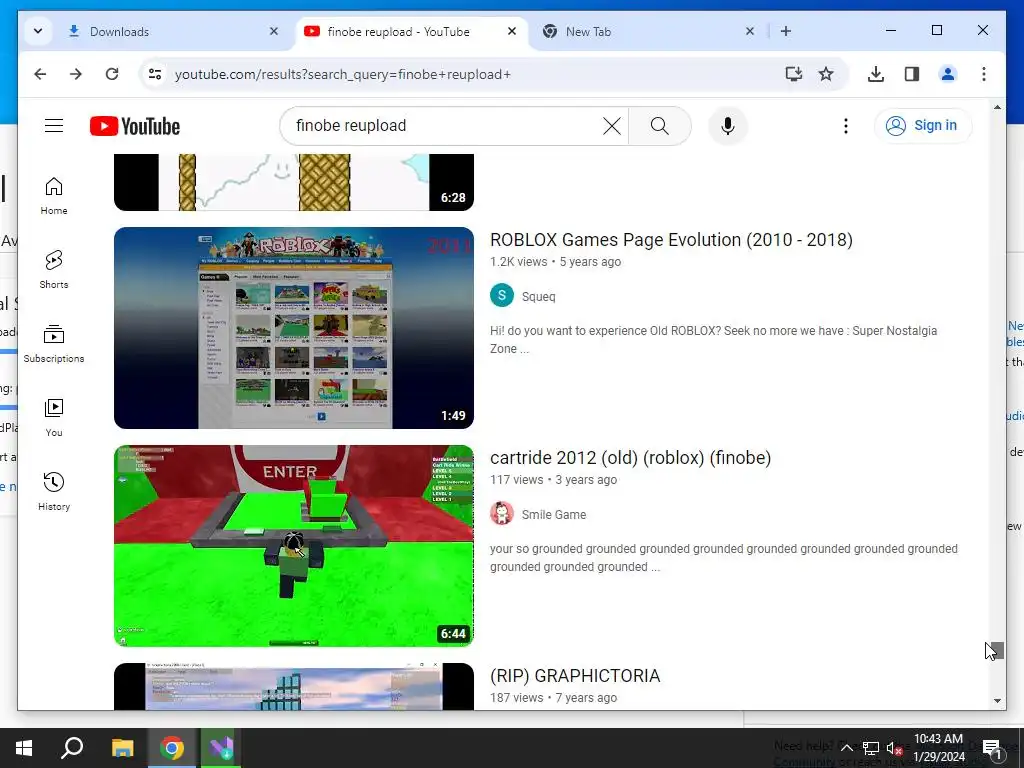Click the page scrollbar up arrow

[x=997, y=107]
